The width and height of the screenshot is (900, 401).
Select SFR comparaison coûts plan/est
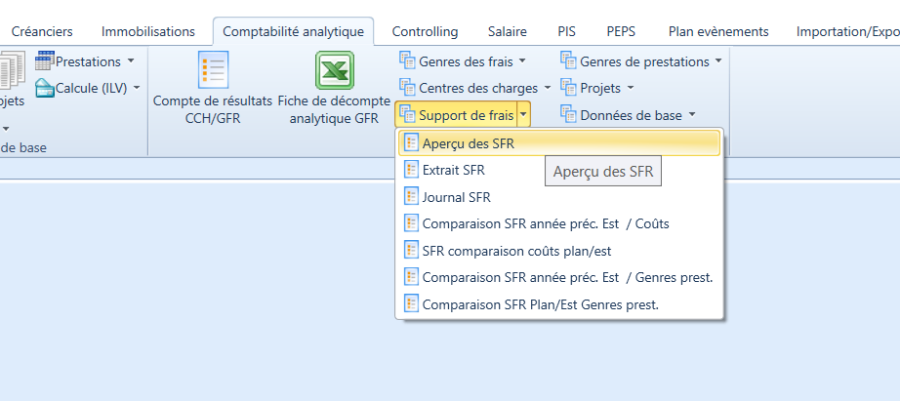coord(530,250)
